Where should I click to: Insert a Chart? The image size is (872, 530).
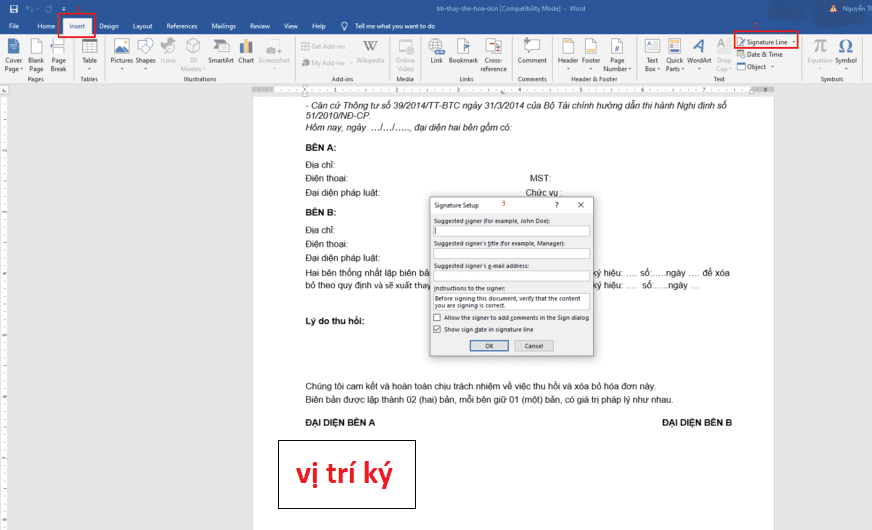point(246,53)
